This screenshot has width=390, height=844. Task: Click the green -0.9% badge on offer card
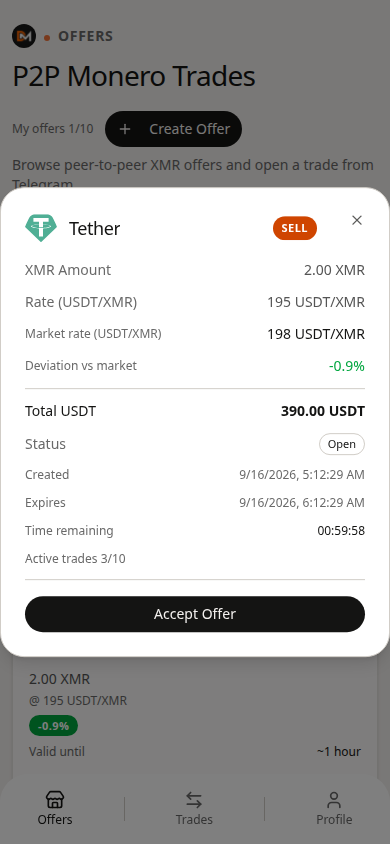point(53,726)
